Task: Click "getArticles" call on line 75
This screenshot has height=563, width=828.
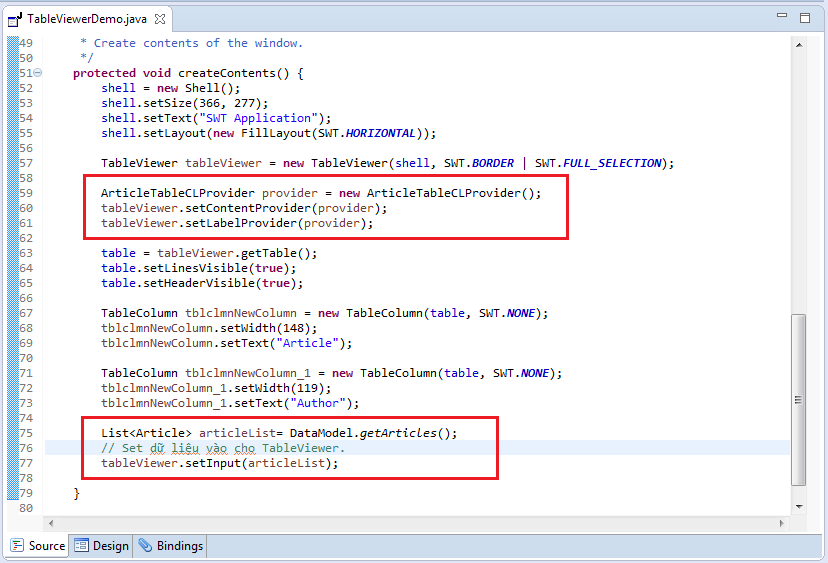Action: (x=398, y=434)
